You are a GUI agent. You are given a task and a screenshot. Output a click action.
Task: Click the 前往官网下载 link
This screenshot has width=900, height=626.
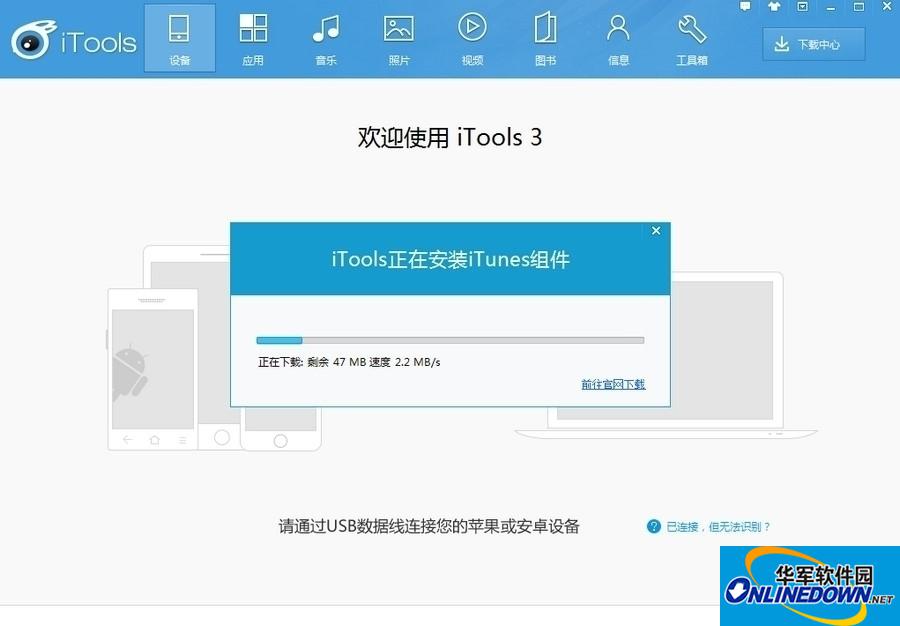pos(613,384)
